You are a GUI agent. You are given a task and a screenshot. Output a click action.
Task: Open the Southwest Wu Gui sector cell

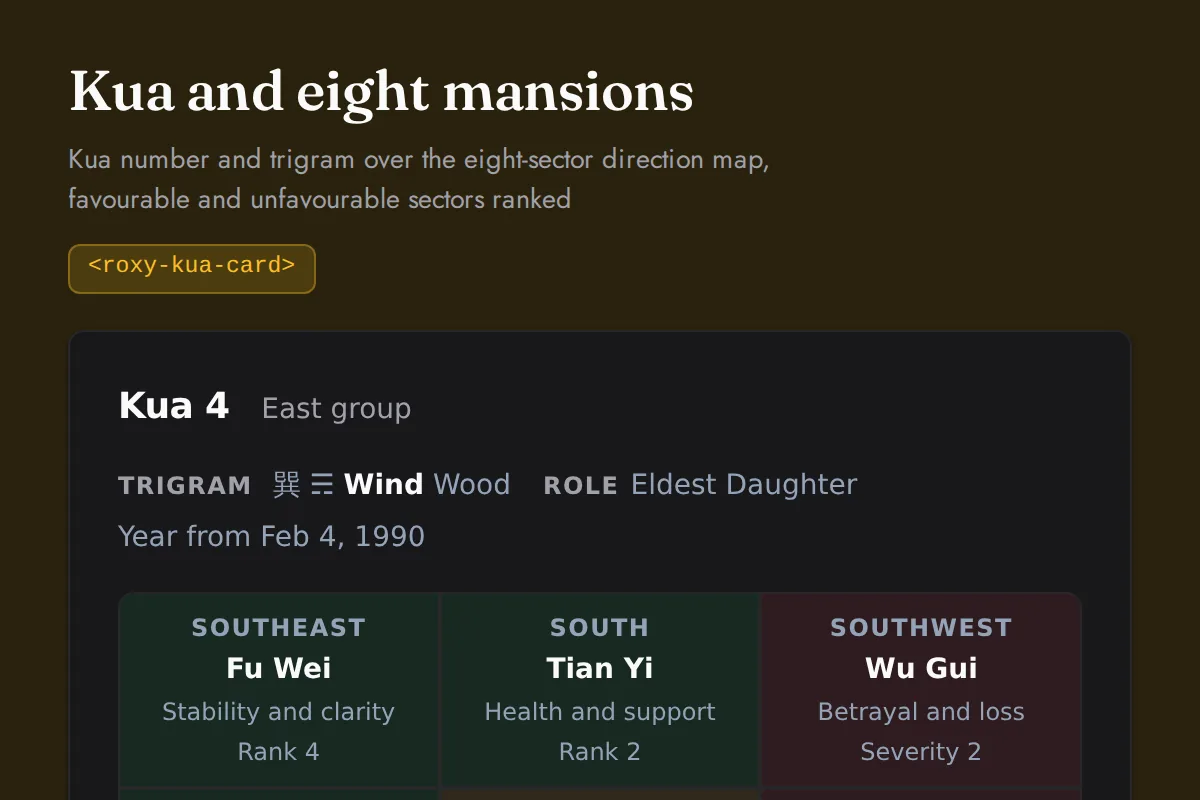point(921,690)
